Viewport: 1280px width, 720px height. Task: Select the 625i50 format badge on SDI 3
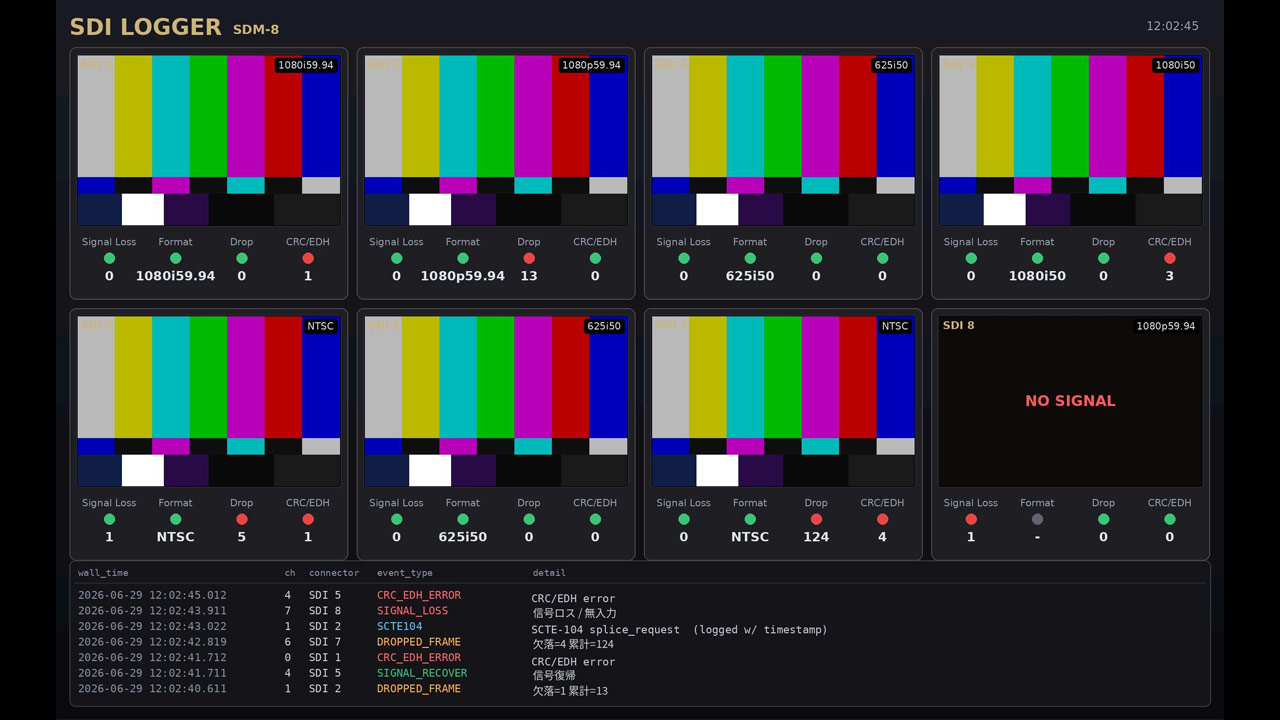pyautogui.click(x=892, y=65)
